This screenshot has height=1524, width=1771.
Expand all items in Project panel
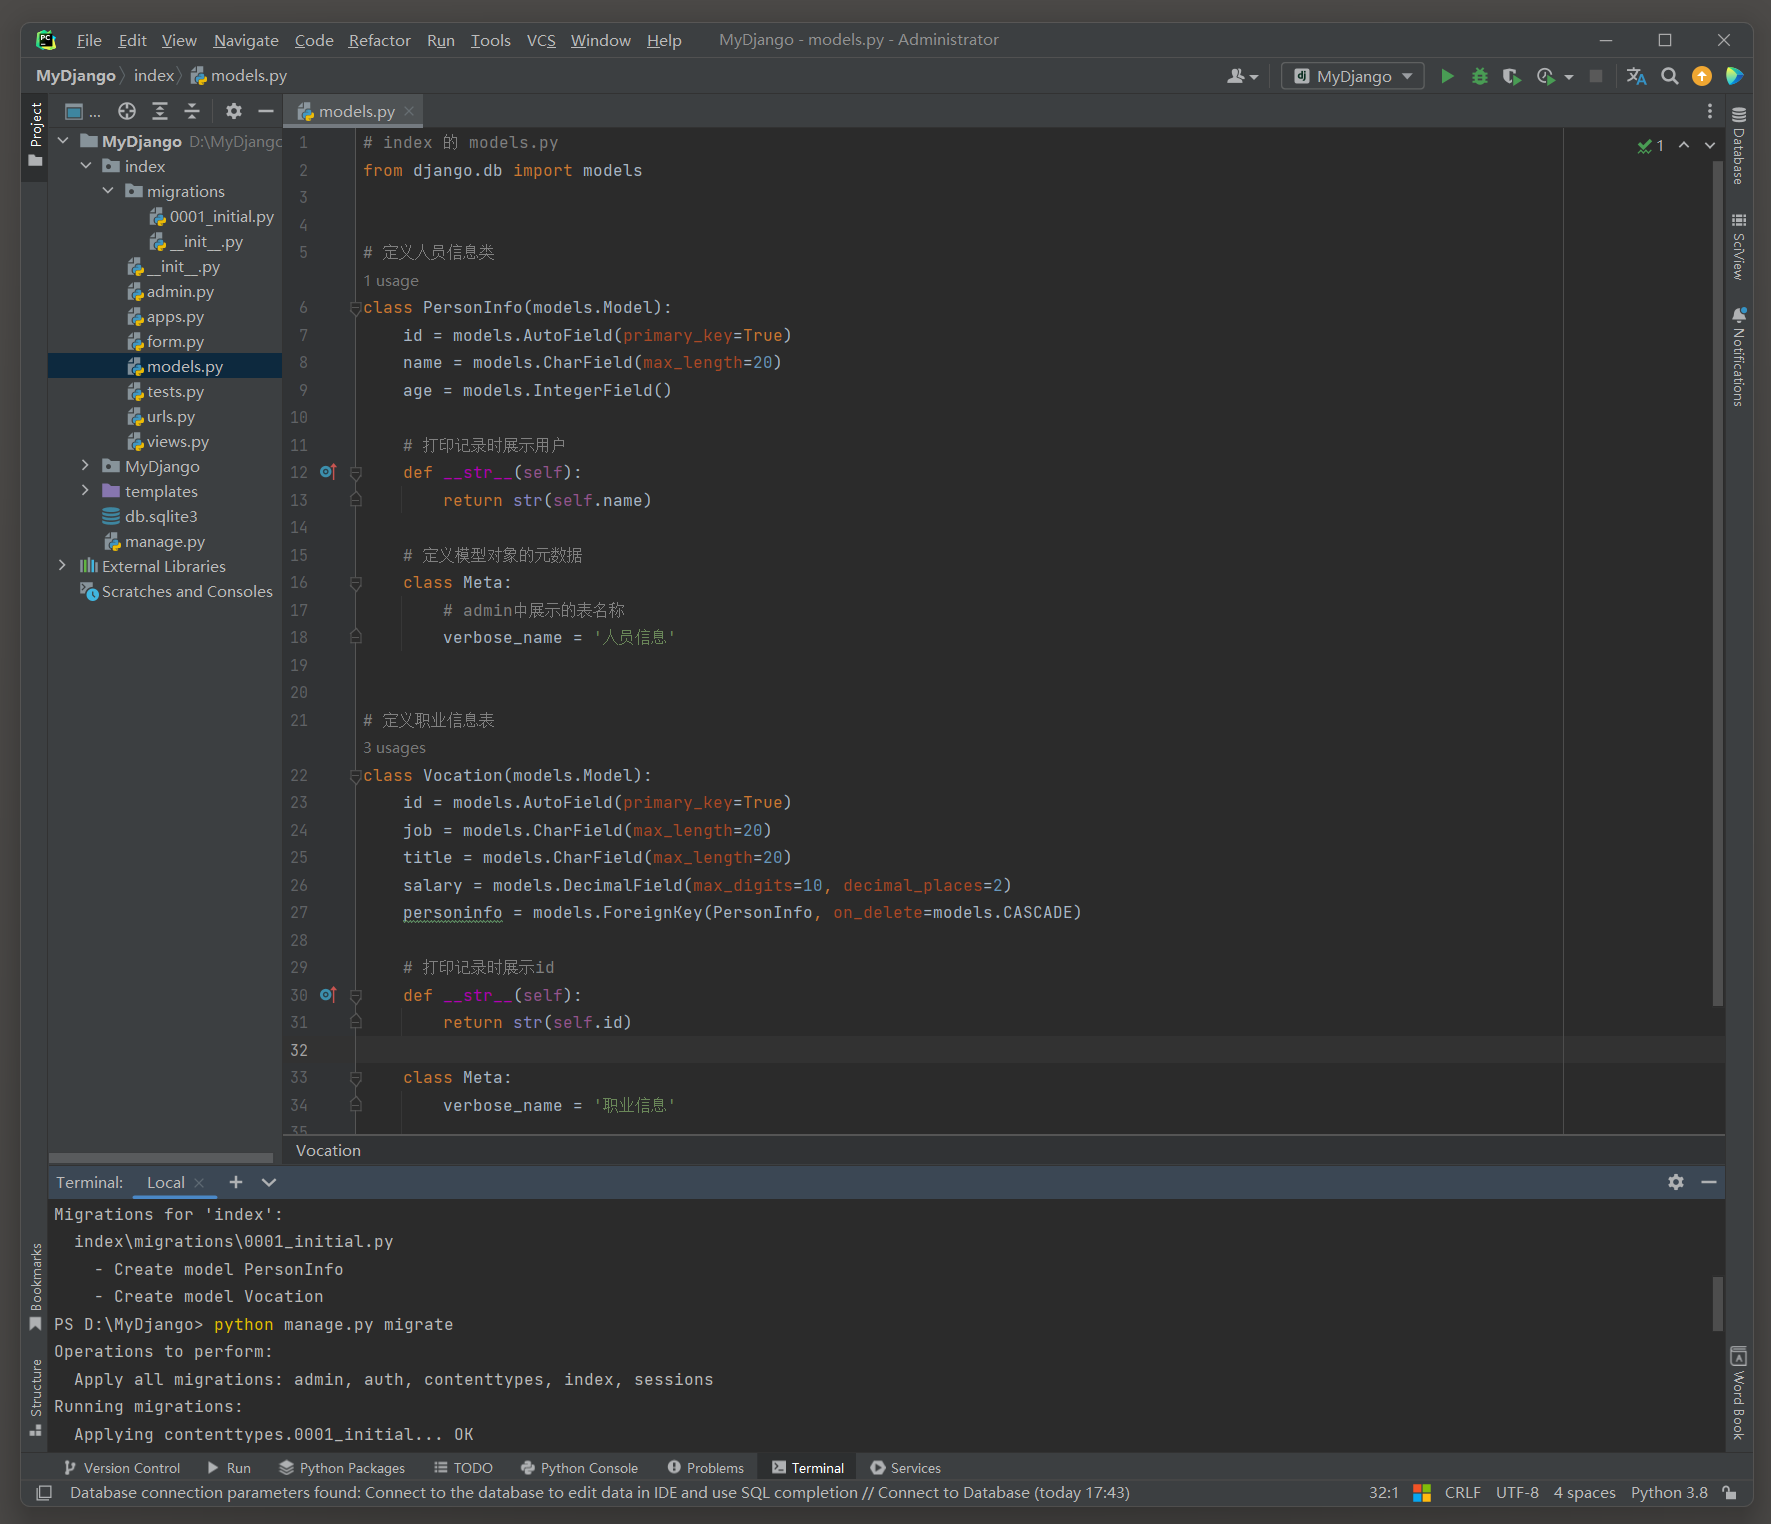pos(160,111)
